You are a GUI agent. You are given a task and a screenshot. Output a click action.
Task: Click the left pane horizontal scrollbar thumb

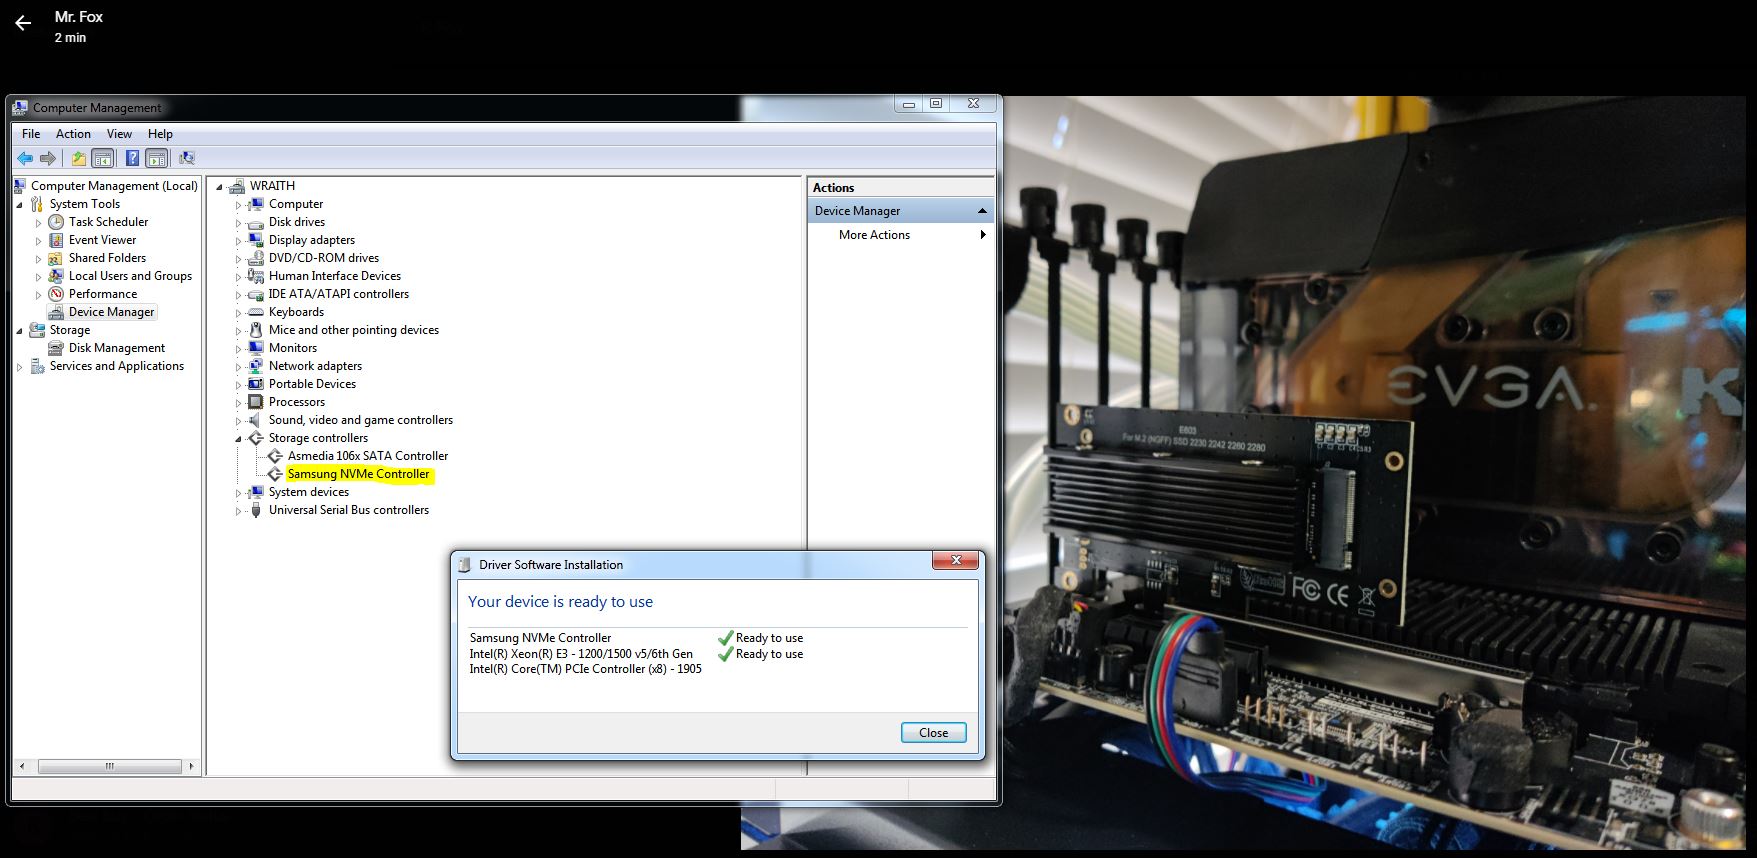110,767
